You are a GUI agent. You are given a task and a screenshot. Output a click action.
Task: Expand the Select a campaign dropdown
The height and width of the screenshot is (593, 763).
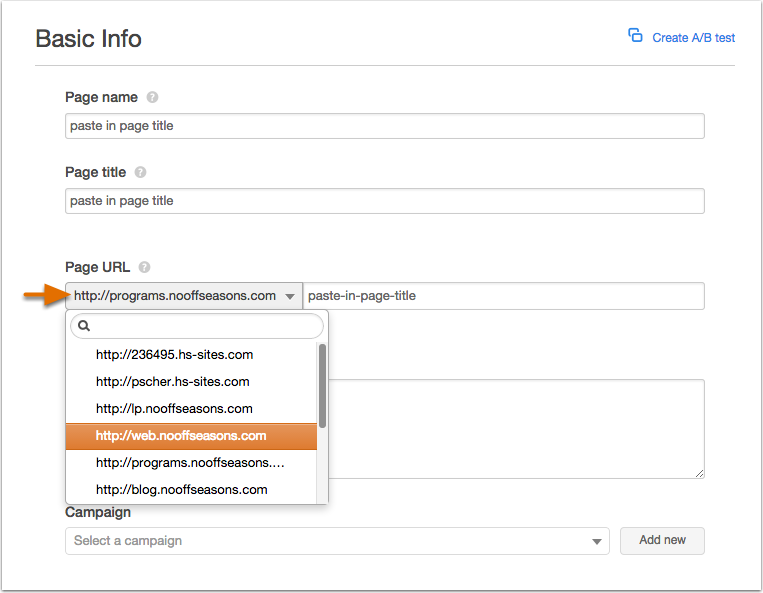coord(337,541)
